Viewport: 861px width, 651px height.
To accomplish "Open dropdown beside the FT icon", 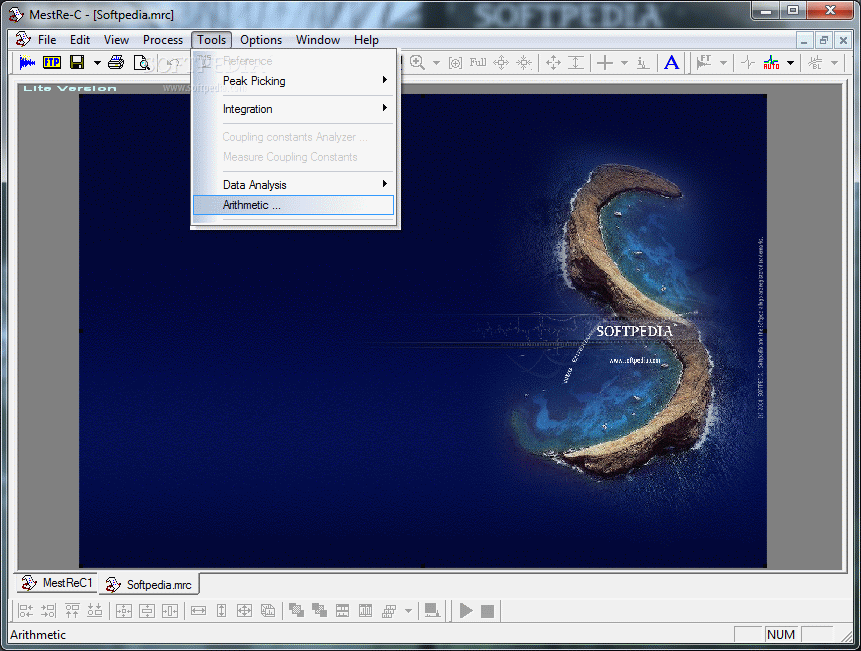I will (x=723, y=63).
